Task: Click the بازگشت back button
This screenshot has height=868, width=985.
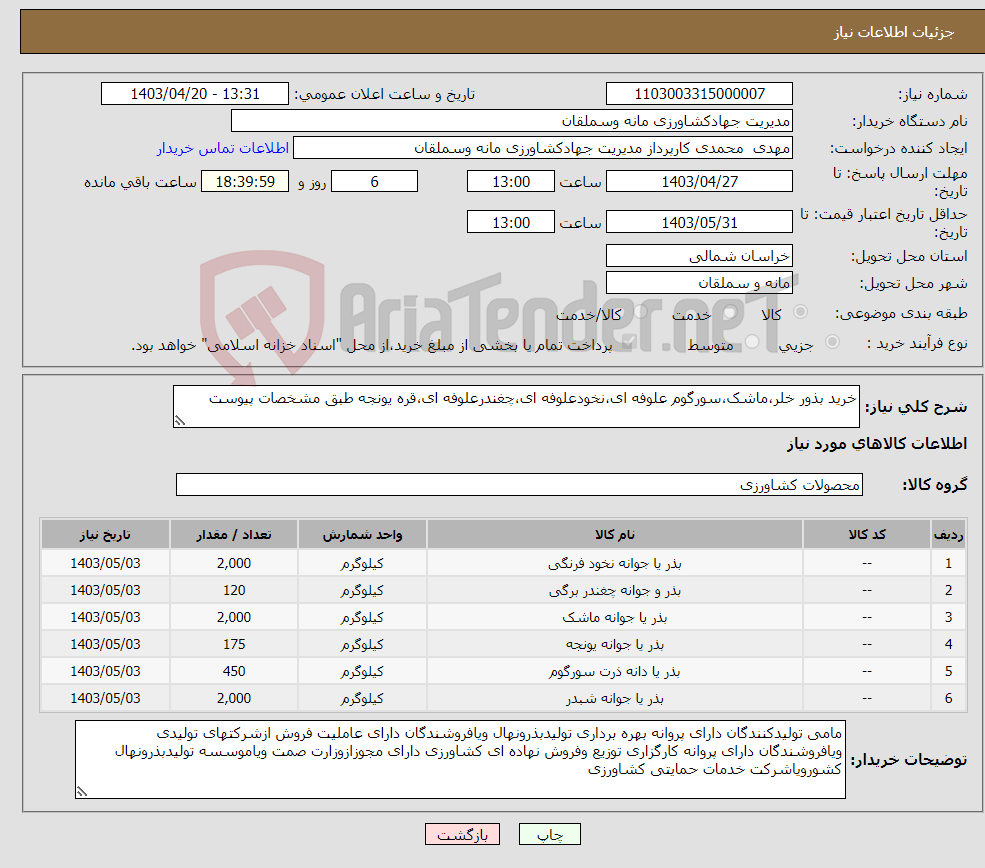Action: tap(462, 834)
